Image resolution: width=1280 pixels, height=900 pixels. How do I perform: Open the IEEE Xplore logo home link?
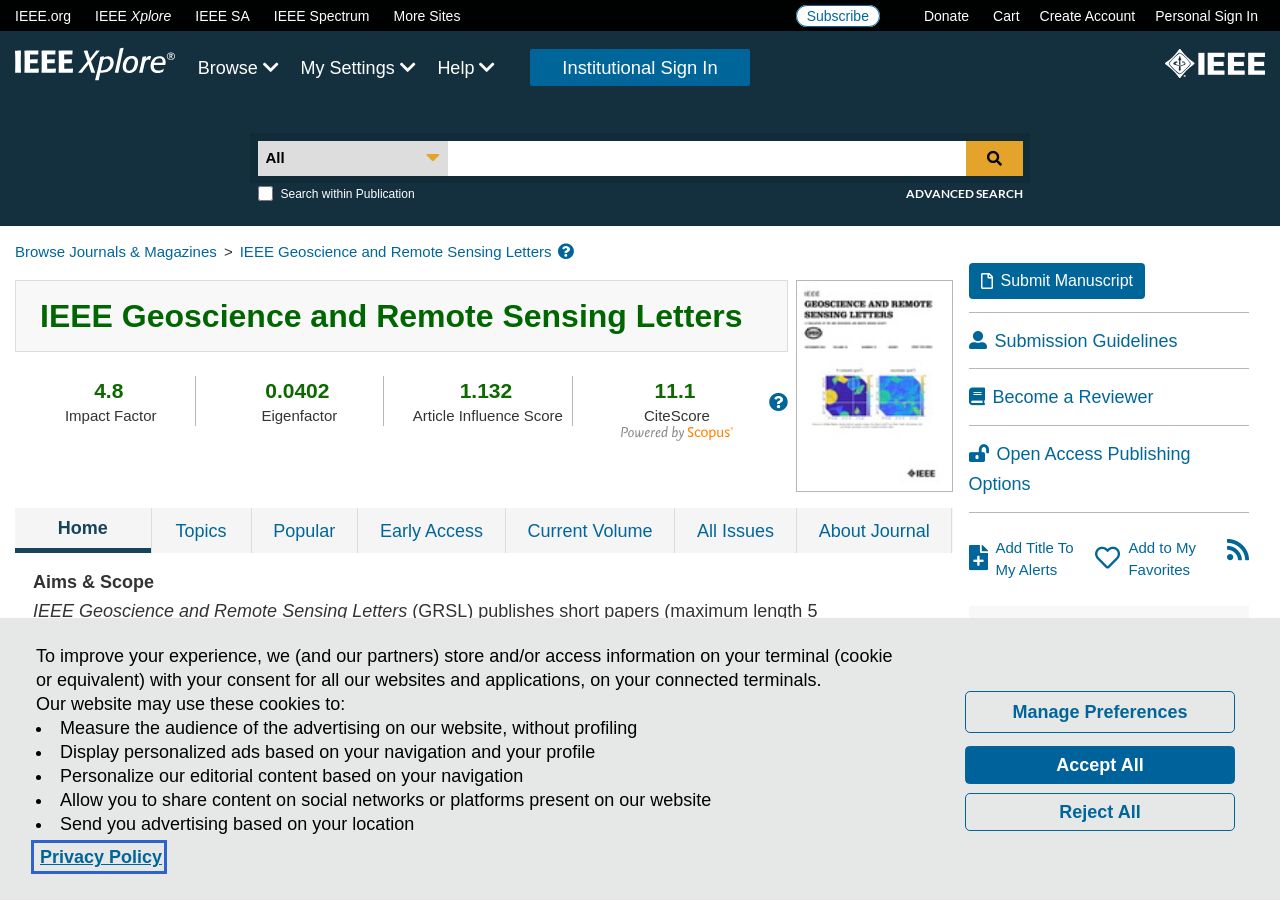[95, 64]
